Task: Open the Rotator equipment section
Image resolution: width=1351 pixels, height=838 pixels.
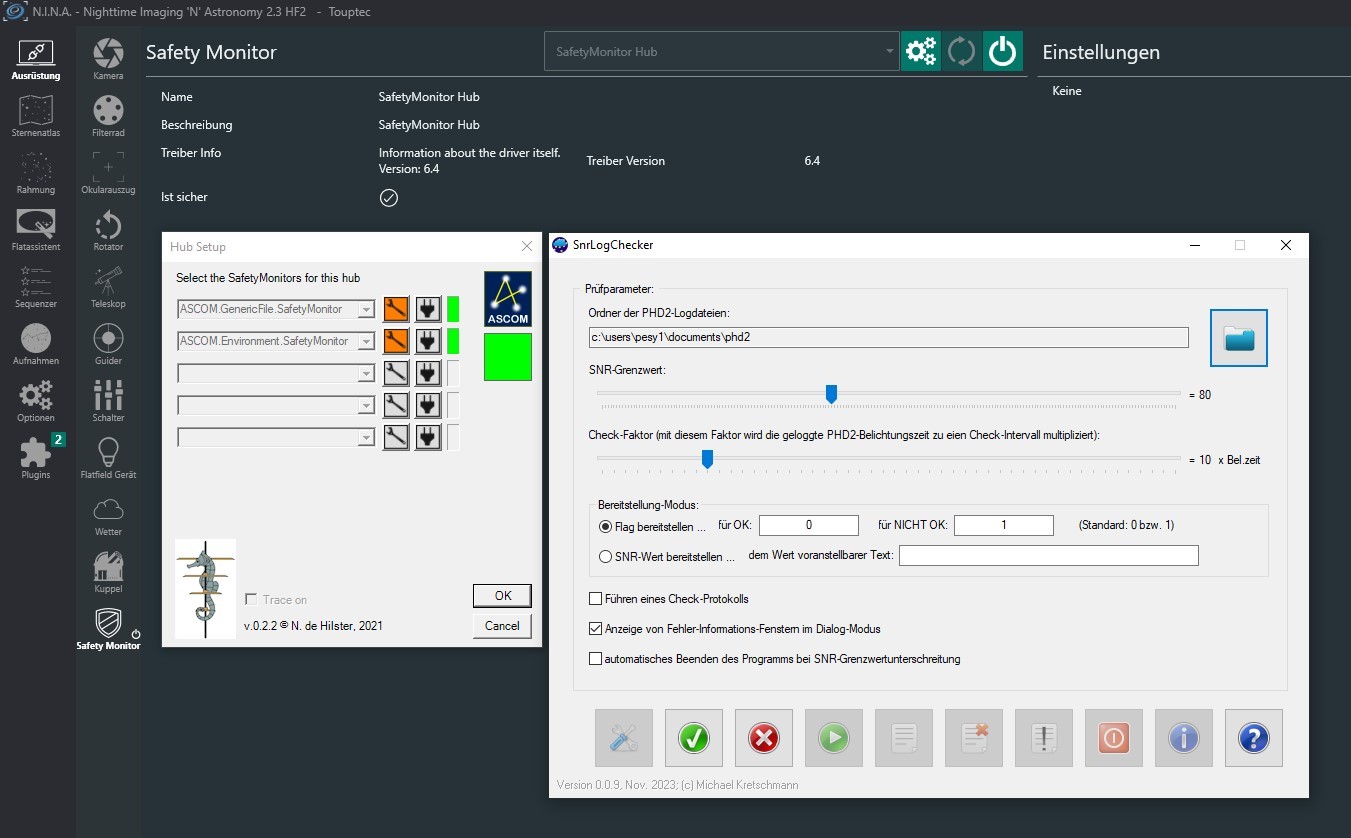Action: (108, 230)
